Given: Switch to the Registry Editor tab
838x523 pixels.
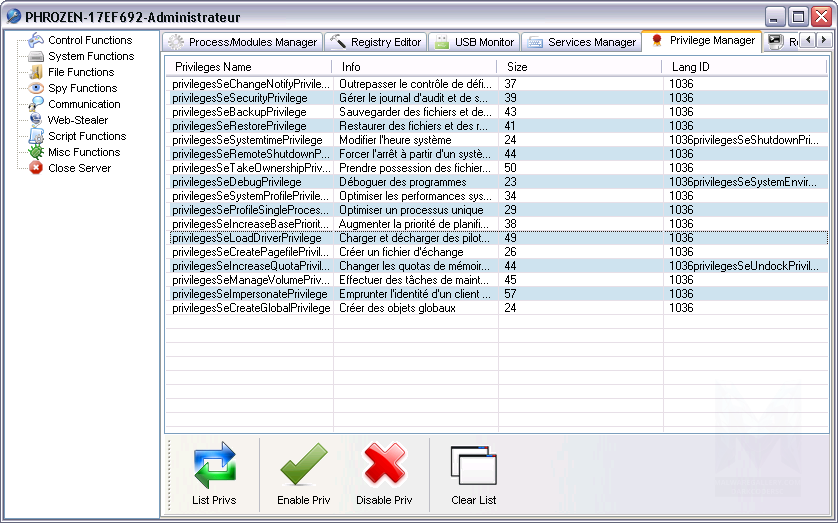Looking at the screenshot, I should [375, 42].
